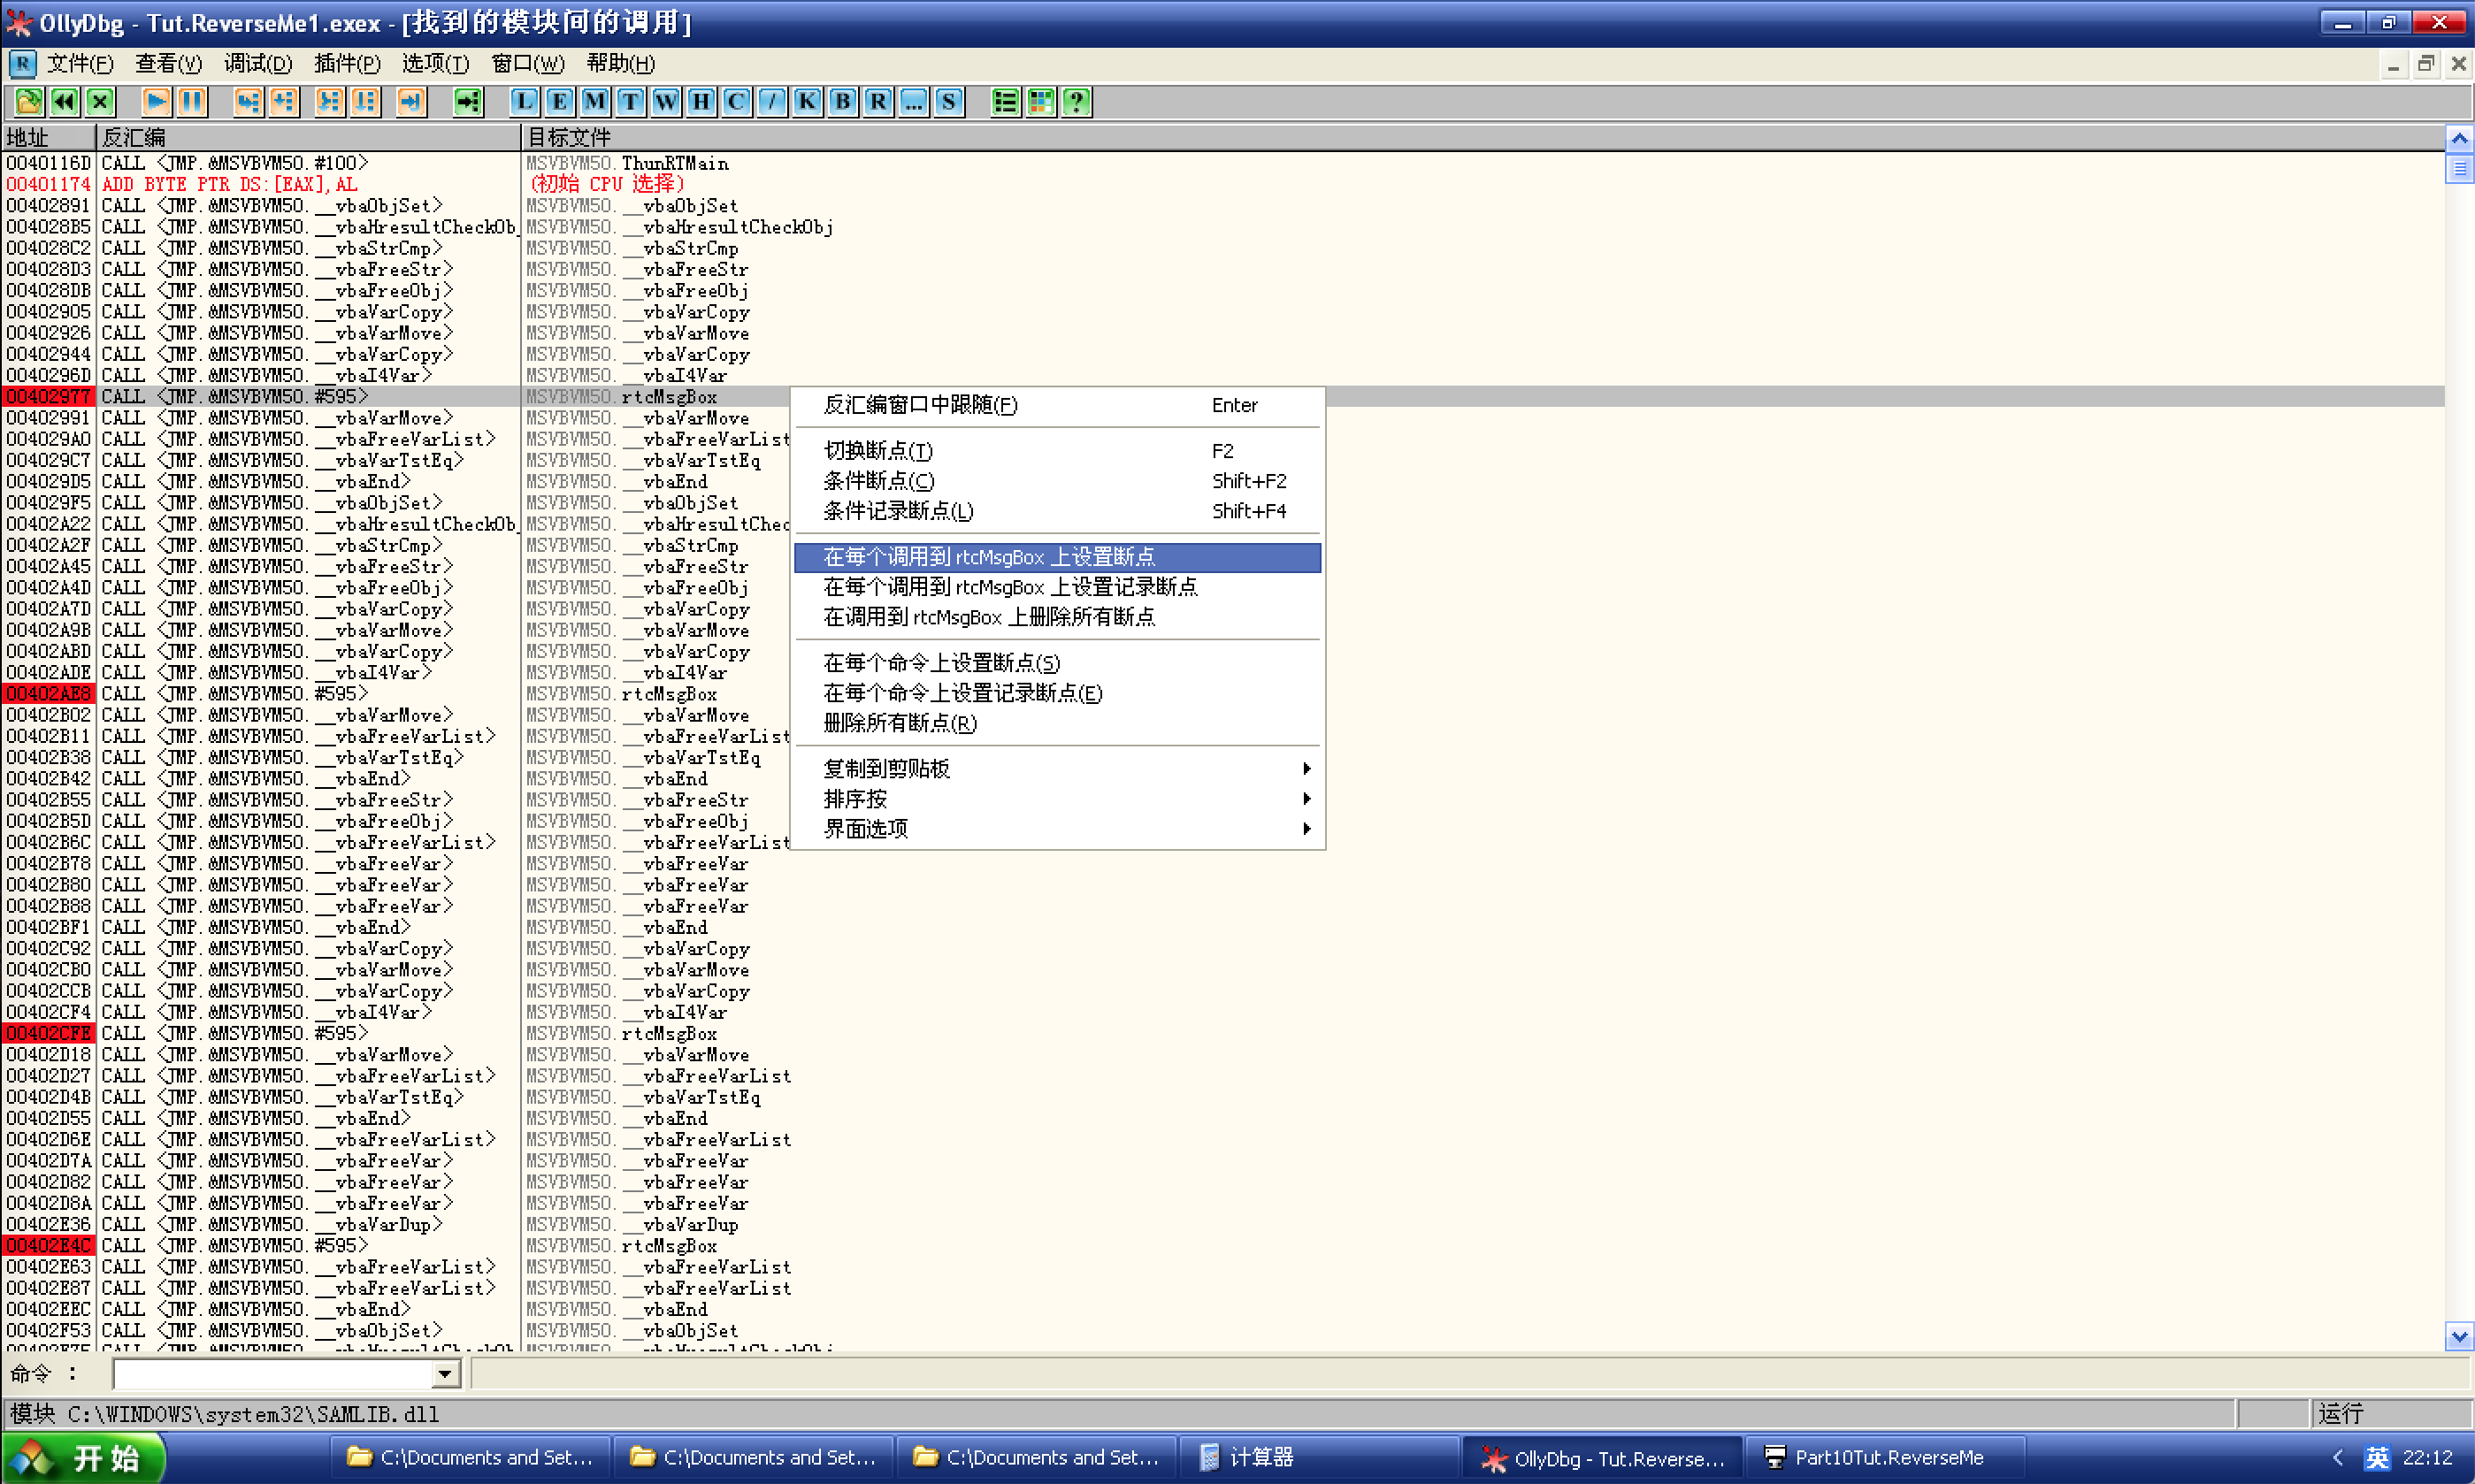Click the down arrow on the vertical scrollbar
Image resolution: width=2475 pixels, height=1484 pixels.
2458,1337
